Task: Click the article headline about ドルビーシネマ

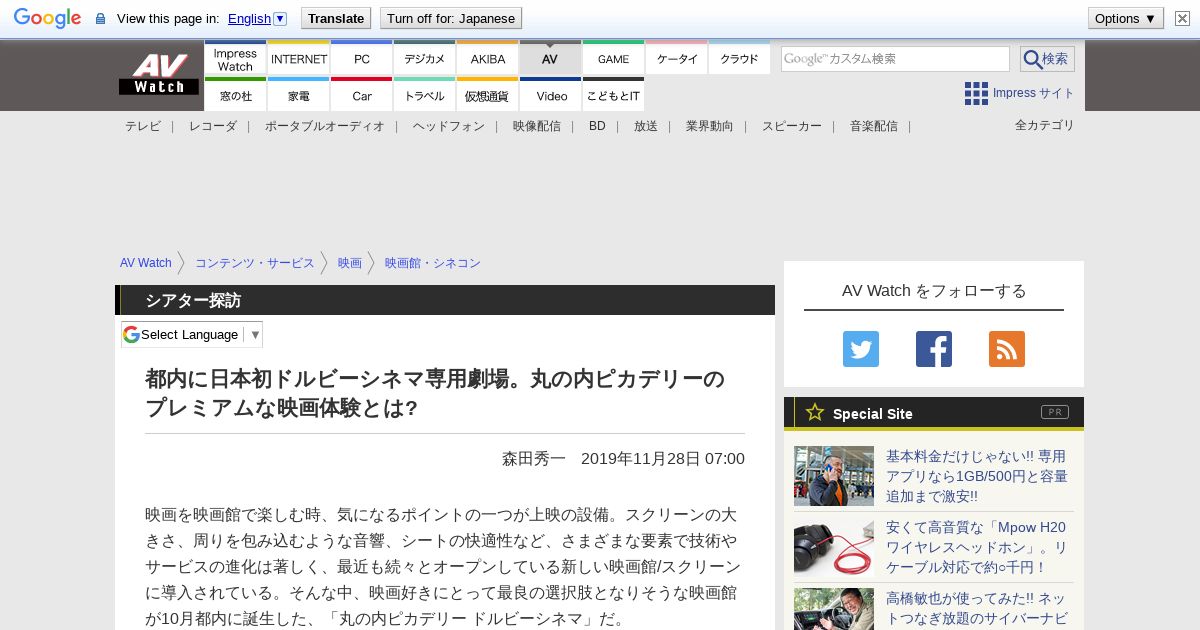Action: tap(435, 393)
